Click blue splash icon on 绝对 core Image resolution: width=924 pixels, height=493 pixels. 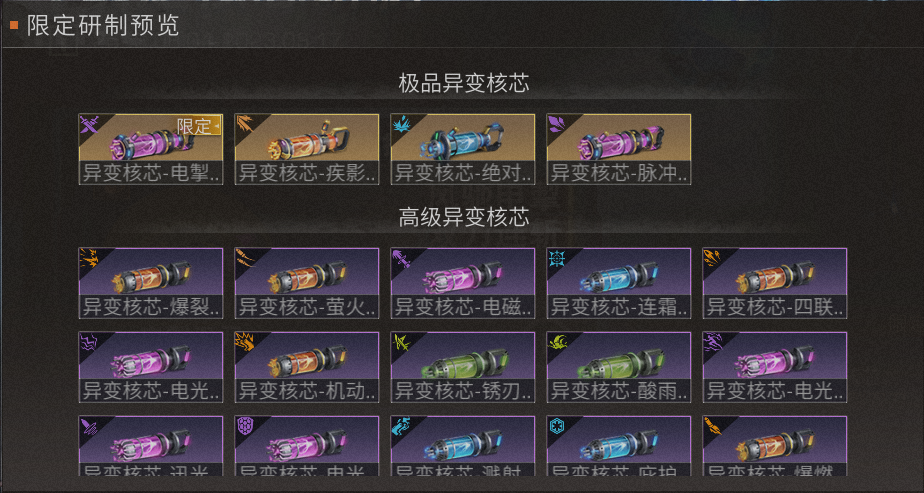click(401, 123)
